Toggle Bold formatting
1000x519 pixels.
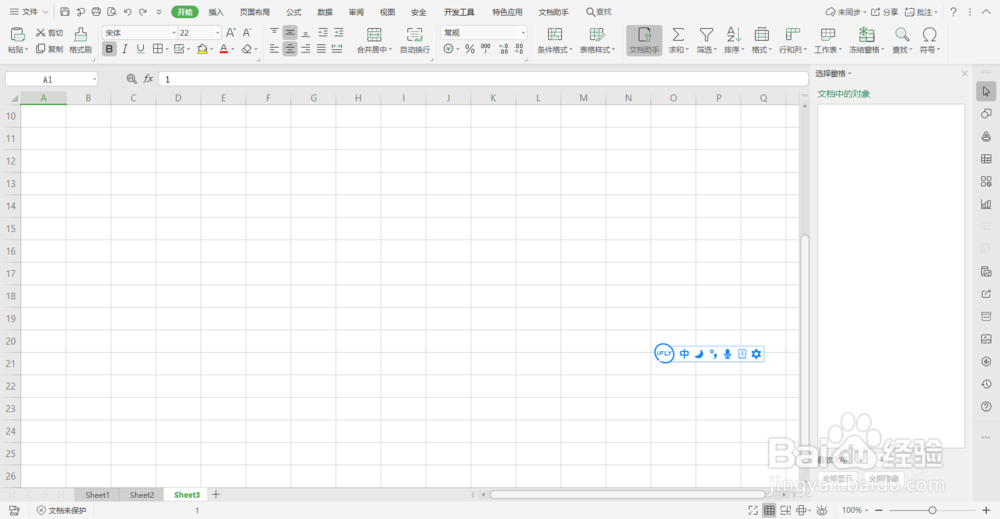point(109,49)
